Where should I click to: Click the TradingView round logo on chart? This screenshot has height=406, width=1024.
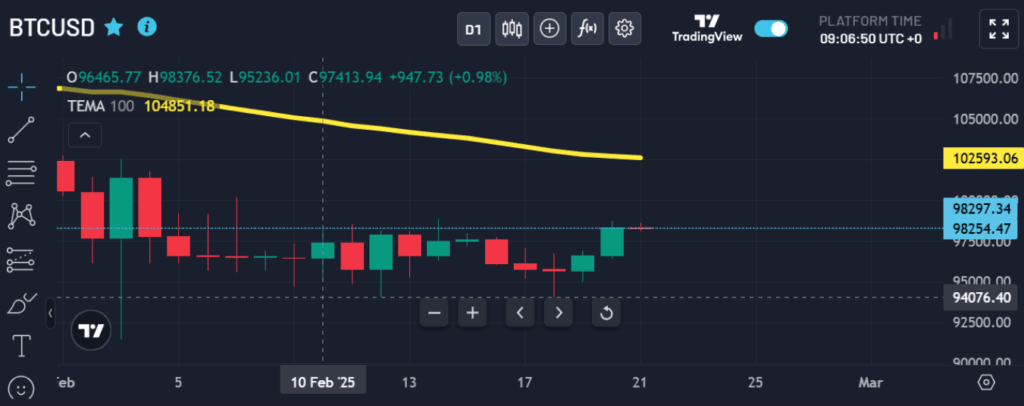pos(91,331)
